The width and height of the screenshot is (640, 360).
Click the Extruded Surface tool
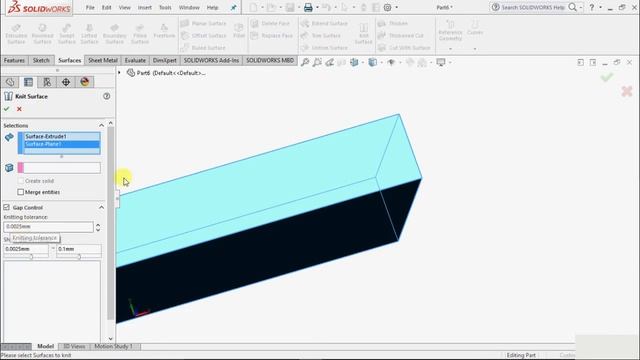pos(16,34)
